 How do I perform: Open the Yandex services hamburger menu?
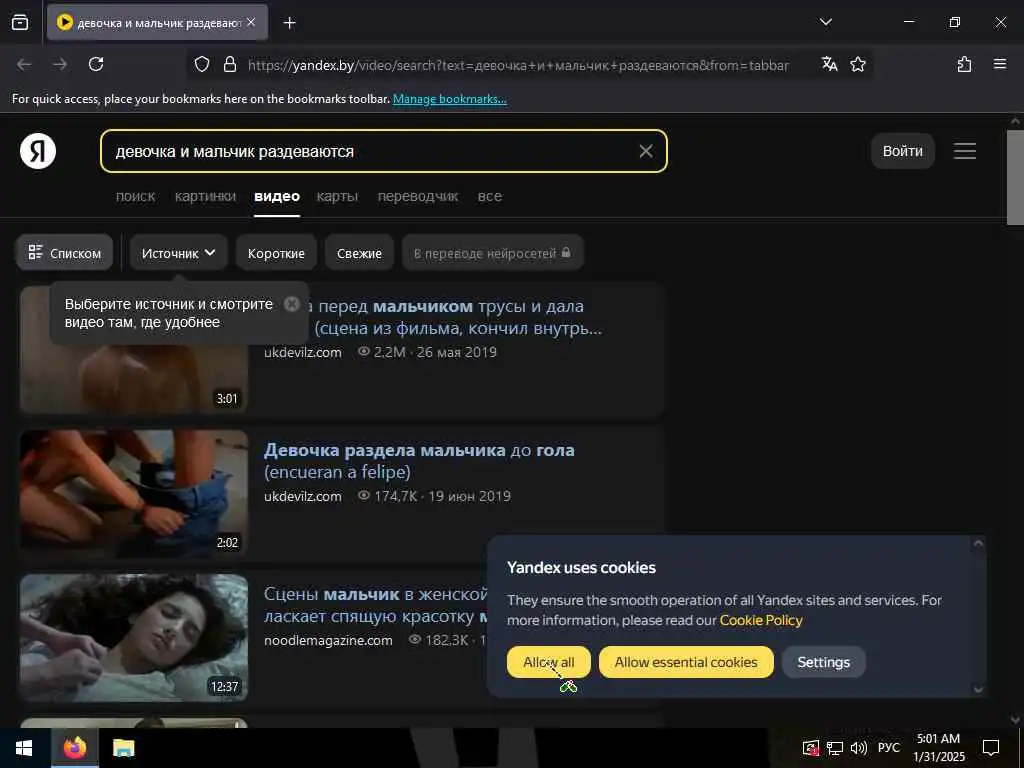(965, 151)
